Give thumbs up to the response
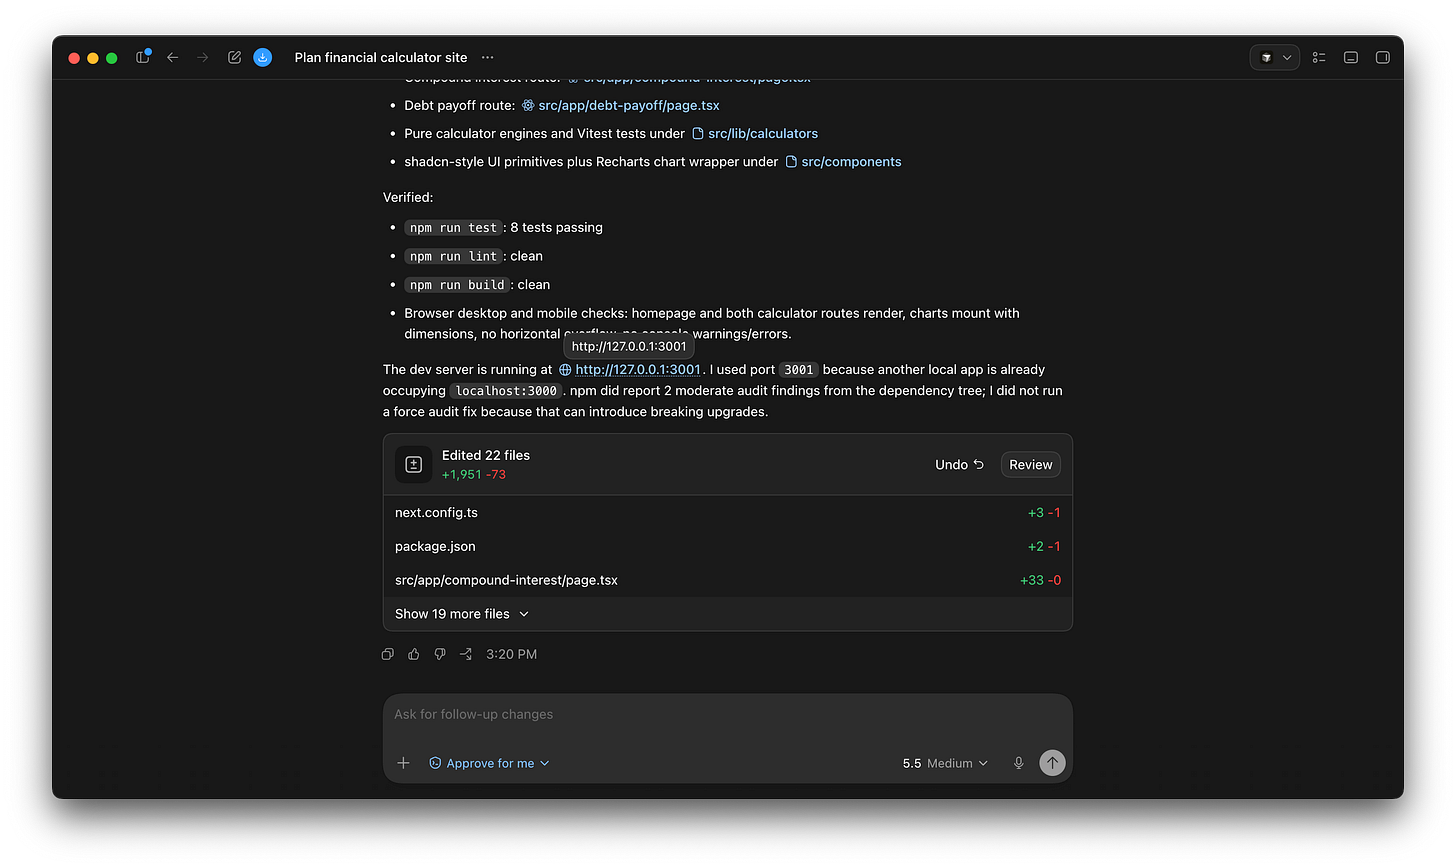 pyautogui.click(x=414, y=654)
